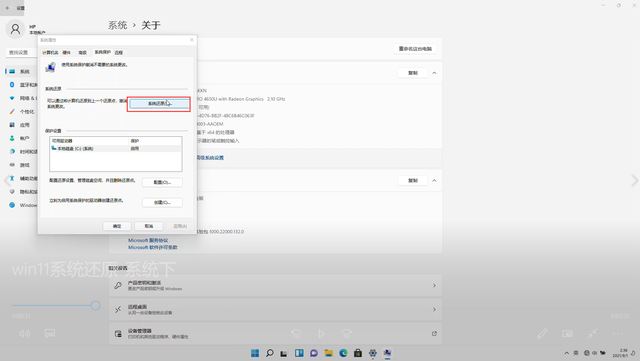Collapse the device specifications section chevron
This screenshot has height=361, width=640.
(434, 73)
